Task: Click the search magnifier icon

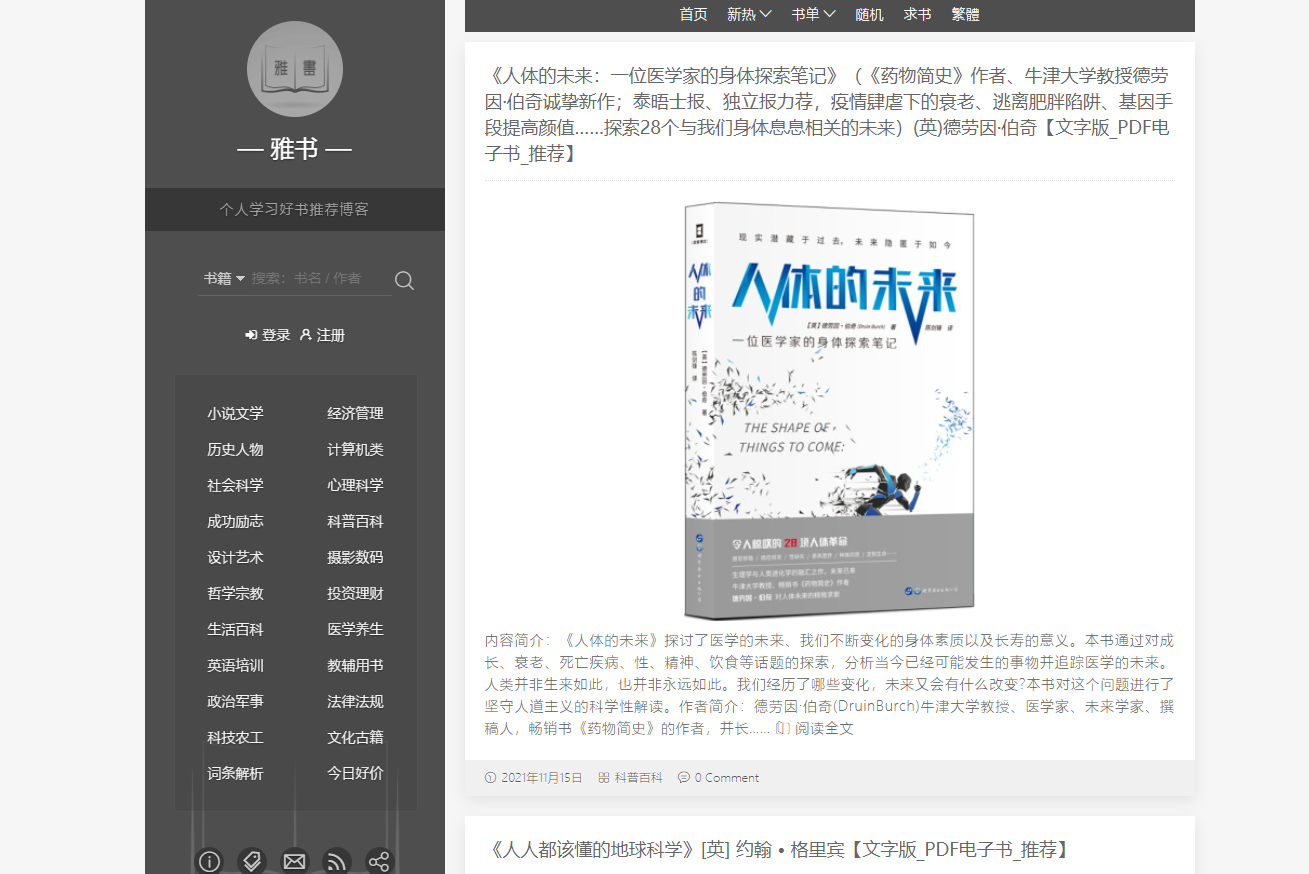Action: tap(404, 280)
